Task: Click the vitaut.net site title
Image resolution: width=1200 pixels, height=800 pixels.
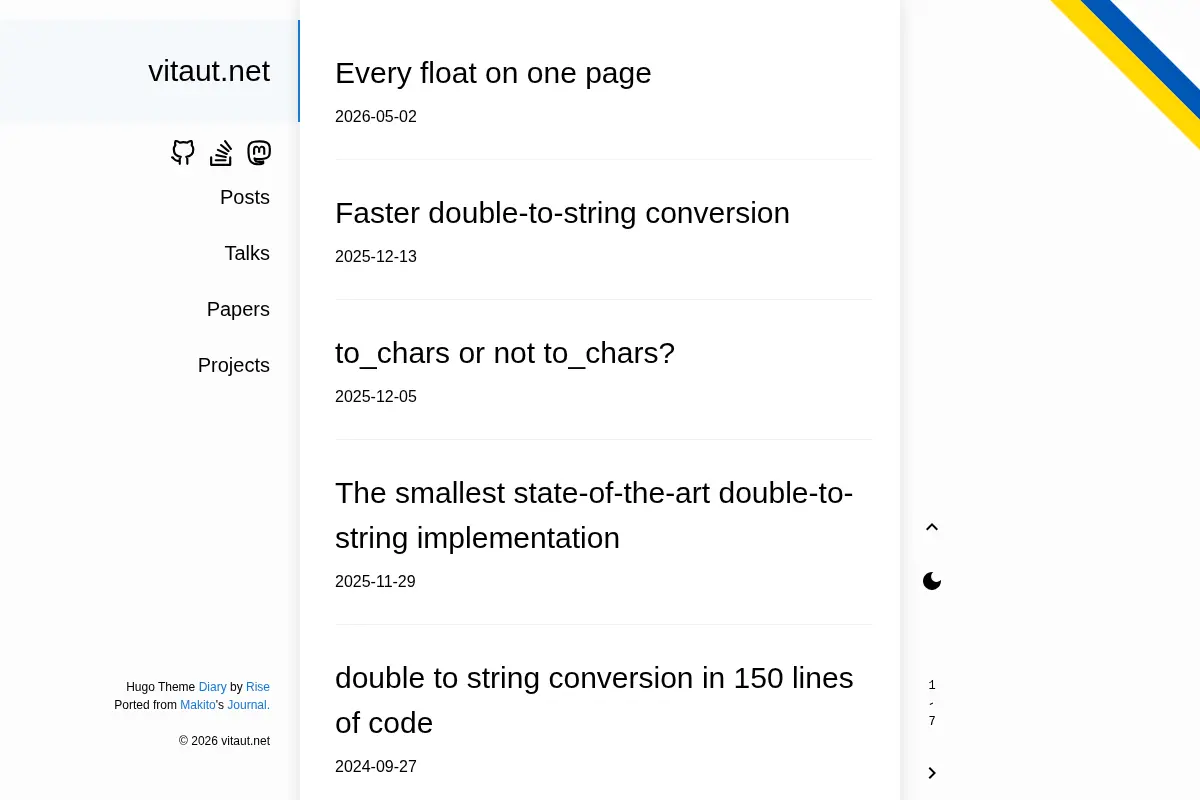Action: click(x=209, y=71)
